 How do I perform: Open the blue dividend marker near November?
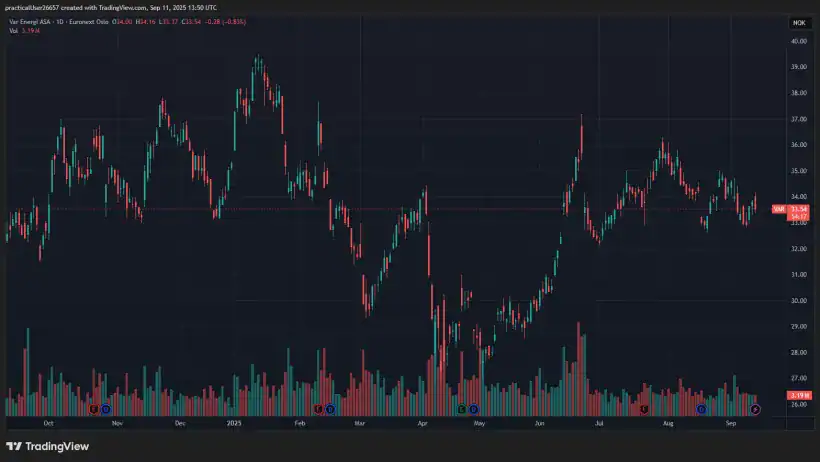(x=106, y=409)
